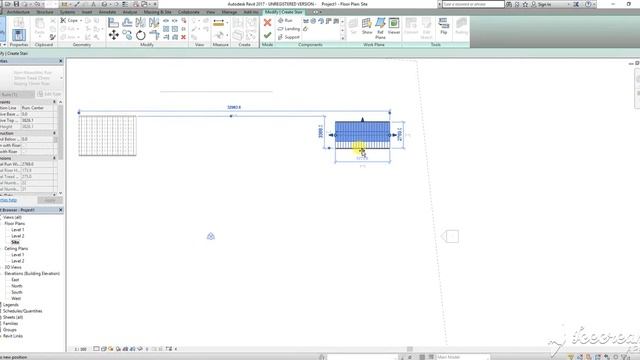Click the Actual Run Width value field

[37, 164]
